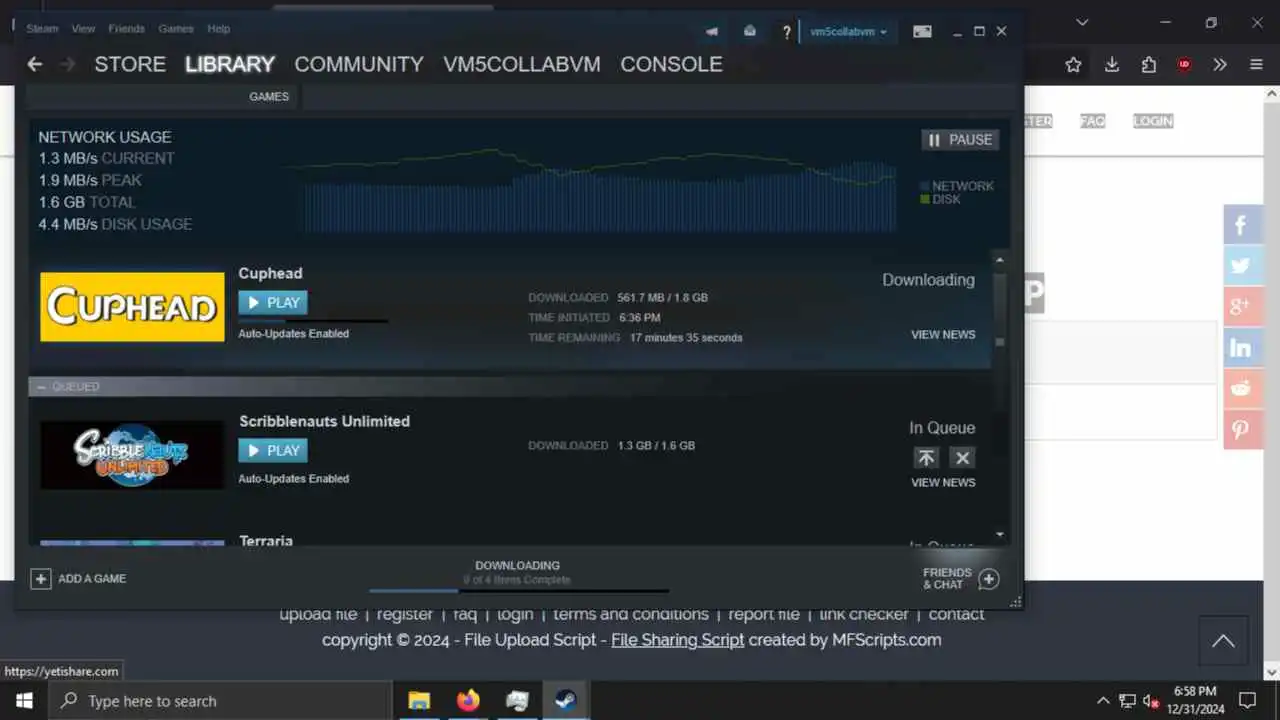The width and height of the screenshot is (1280, 720).
Task: Bookmark this page with Firefox star icon
Action: tap(1073, 65)
